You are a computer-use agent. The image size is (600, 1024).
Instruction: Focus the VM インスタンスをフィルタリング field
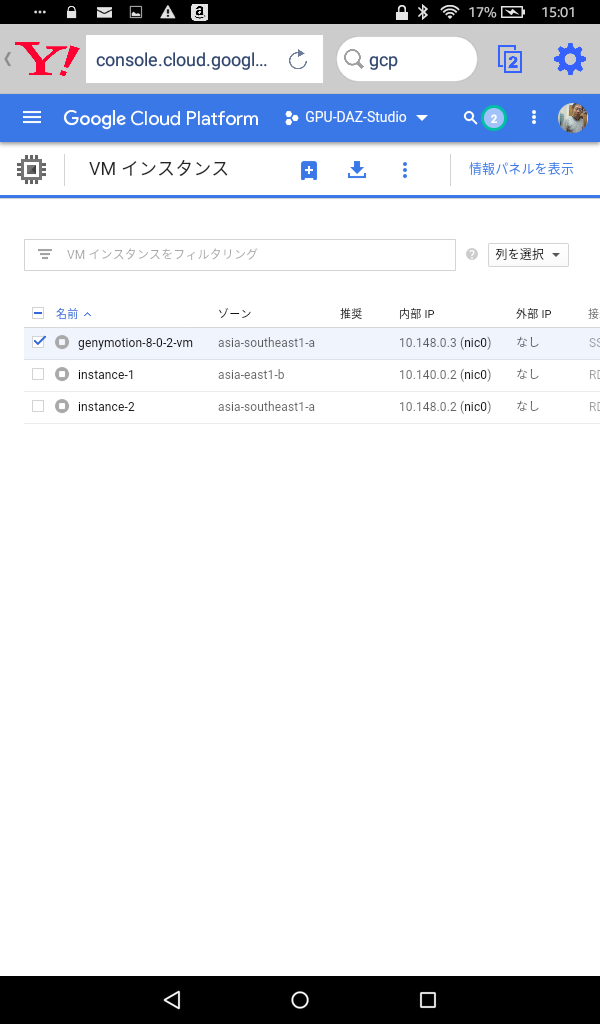pyautogui.click(x=240, y=255)
